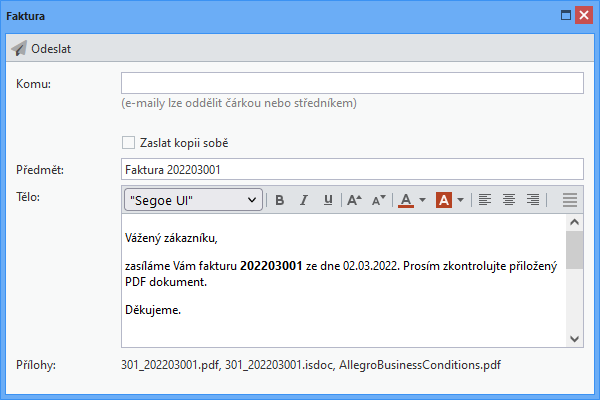Toggle italic formatting

click(304, 200)
